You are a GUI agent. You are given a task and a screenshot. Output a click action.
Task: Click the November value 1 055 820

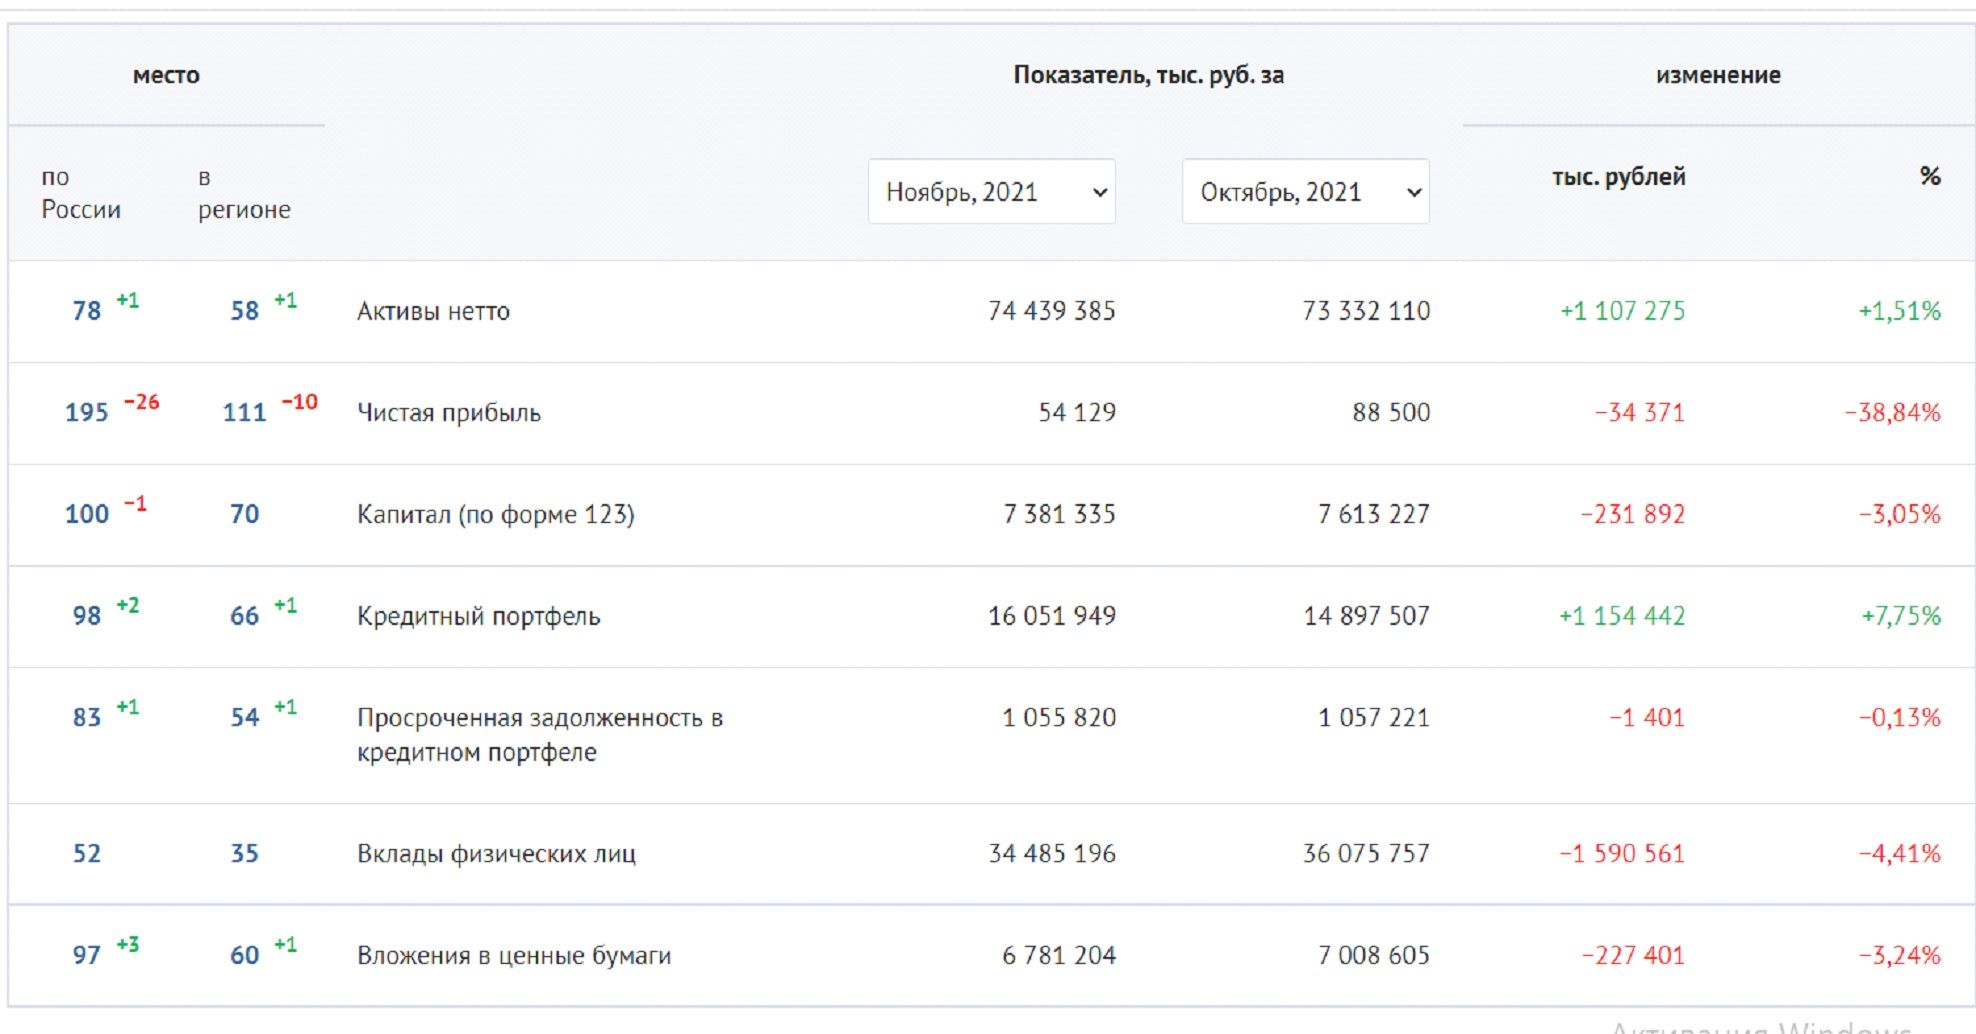(x=1059, y=718)
